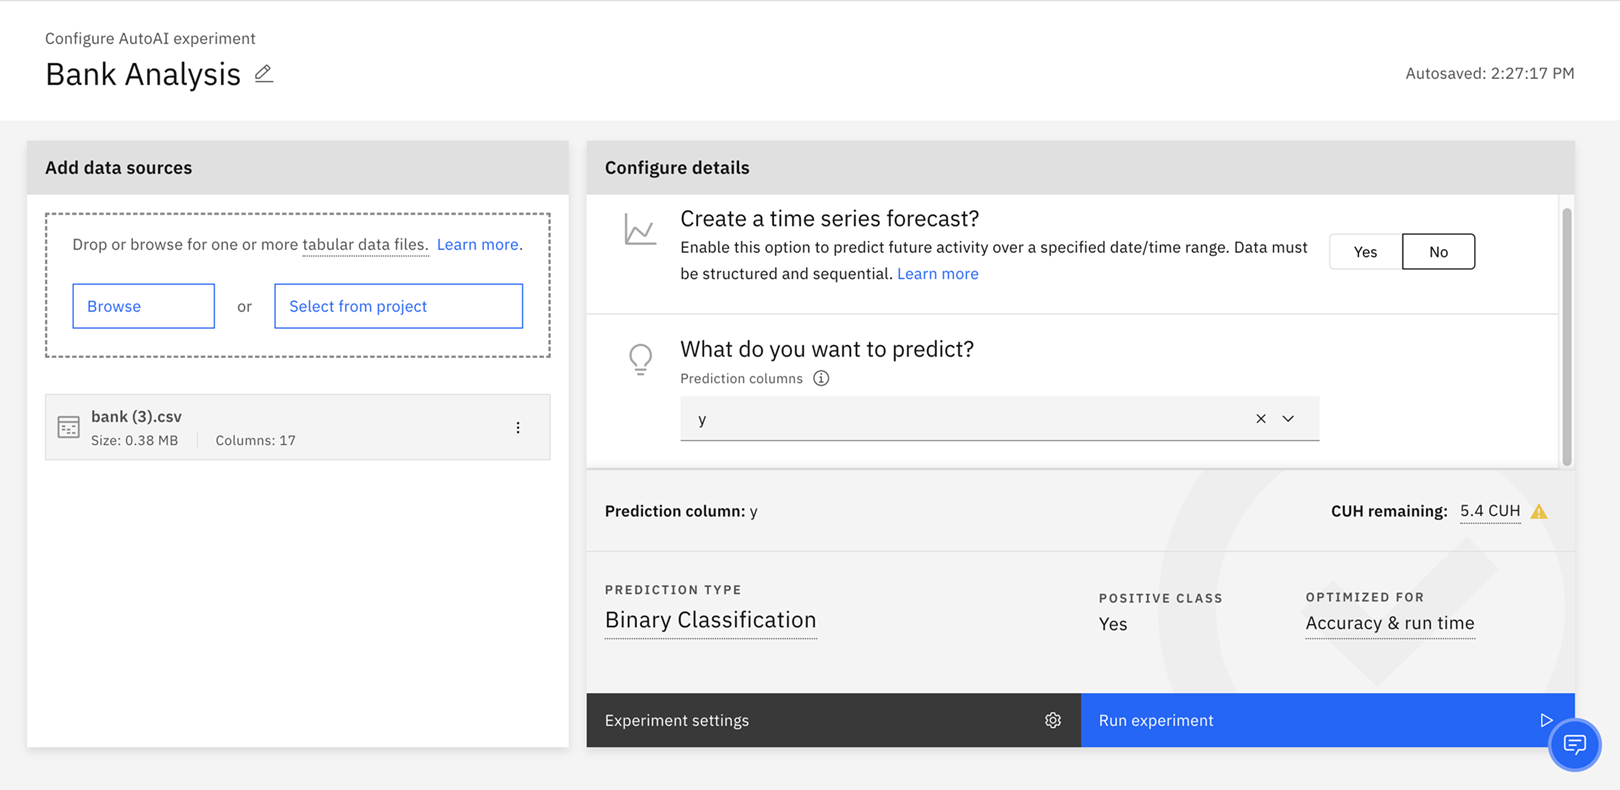Open Experiment settings
Screen dimensions: 1620x790
tap(833, 720)
